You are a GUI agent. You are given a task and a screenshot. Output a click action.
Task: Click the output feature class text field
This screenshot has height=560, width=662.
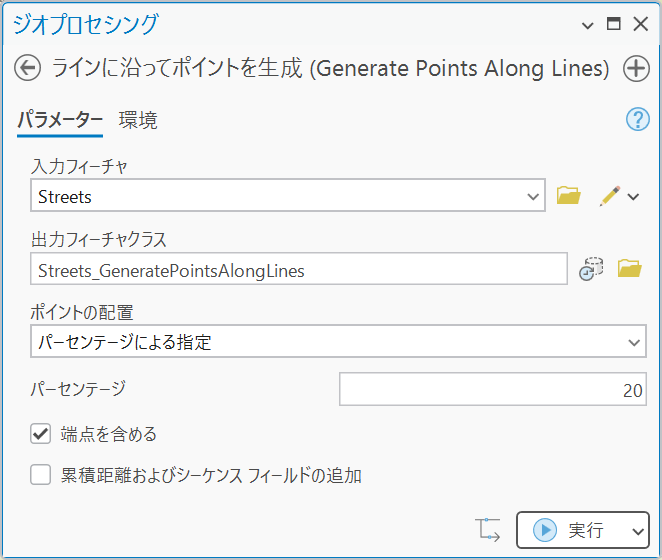pos(299,269)
